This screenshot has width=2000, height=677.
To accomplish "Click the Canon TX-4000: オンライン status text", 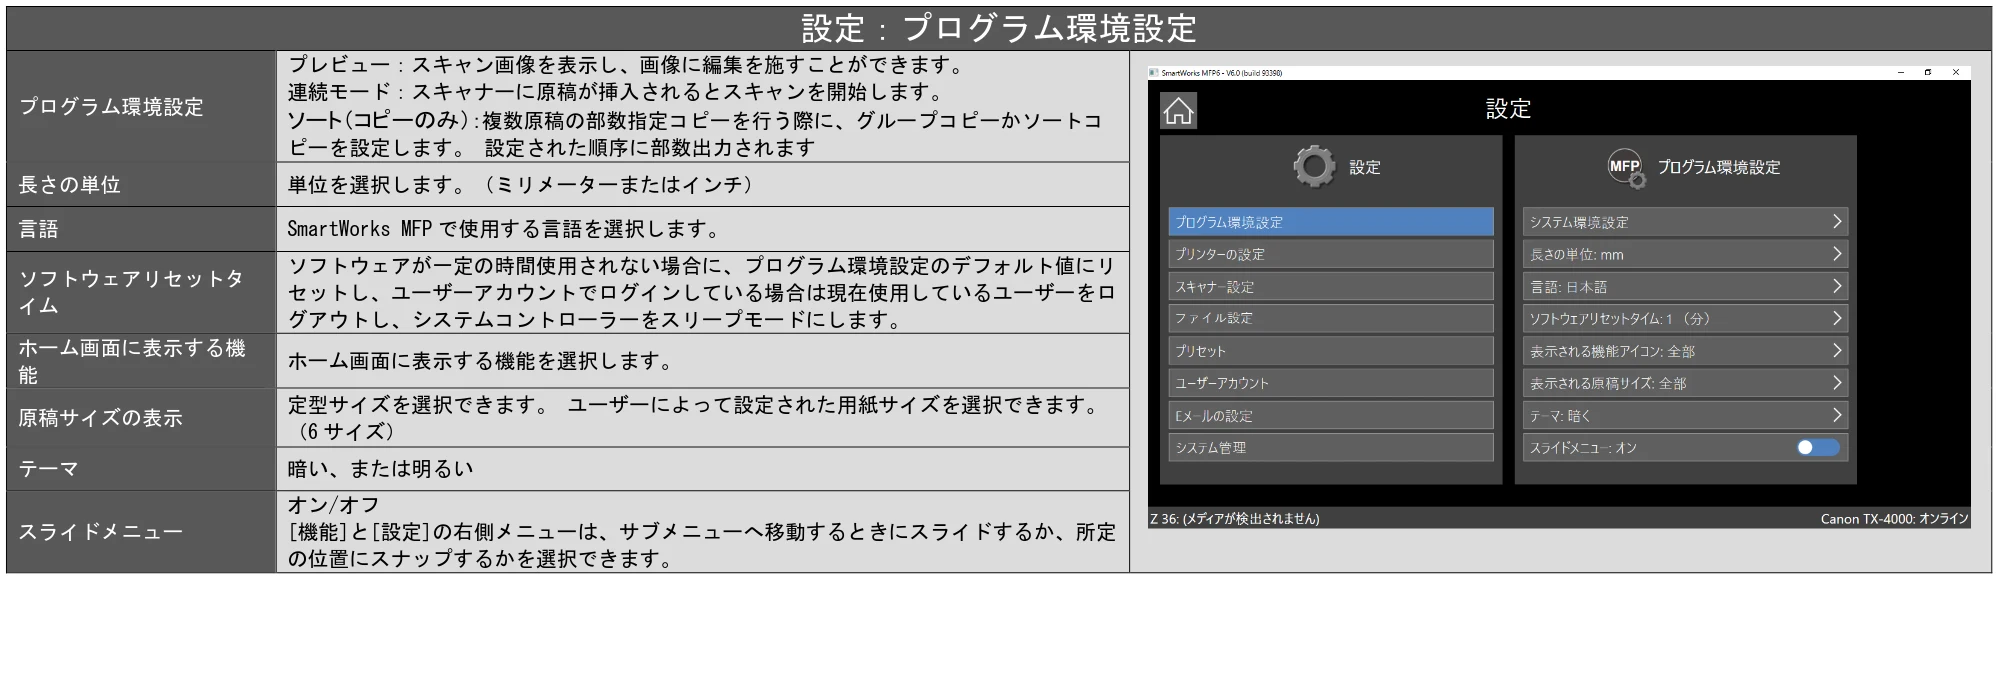I will pos(1894,518).
